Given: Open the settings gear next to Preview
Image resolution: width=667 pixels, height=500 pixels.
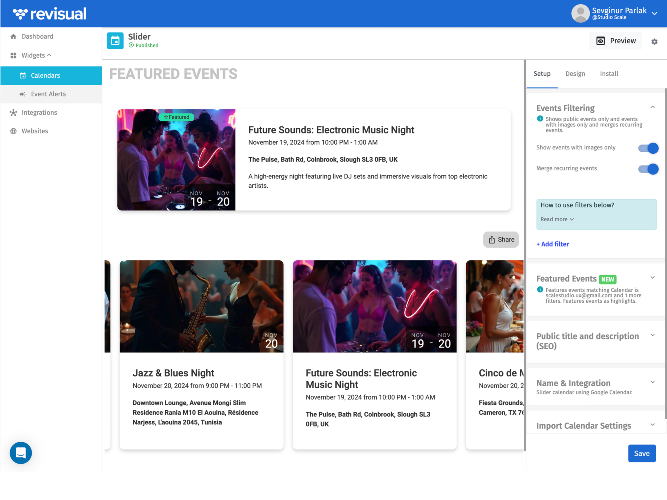Looking at the screenshot, I should point(654,41).
